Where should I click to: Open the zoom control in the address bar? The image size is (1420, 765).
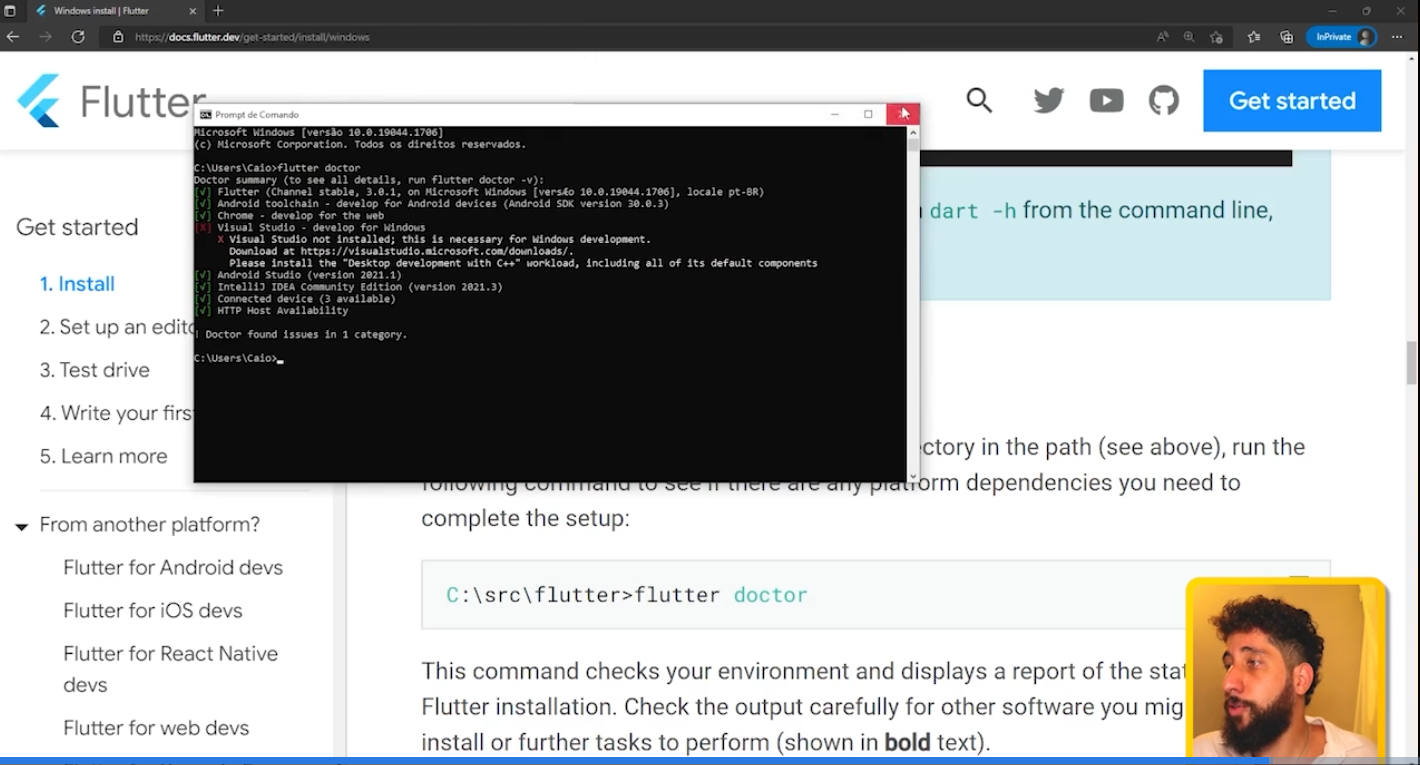point(1189,37)
